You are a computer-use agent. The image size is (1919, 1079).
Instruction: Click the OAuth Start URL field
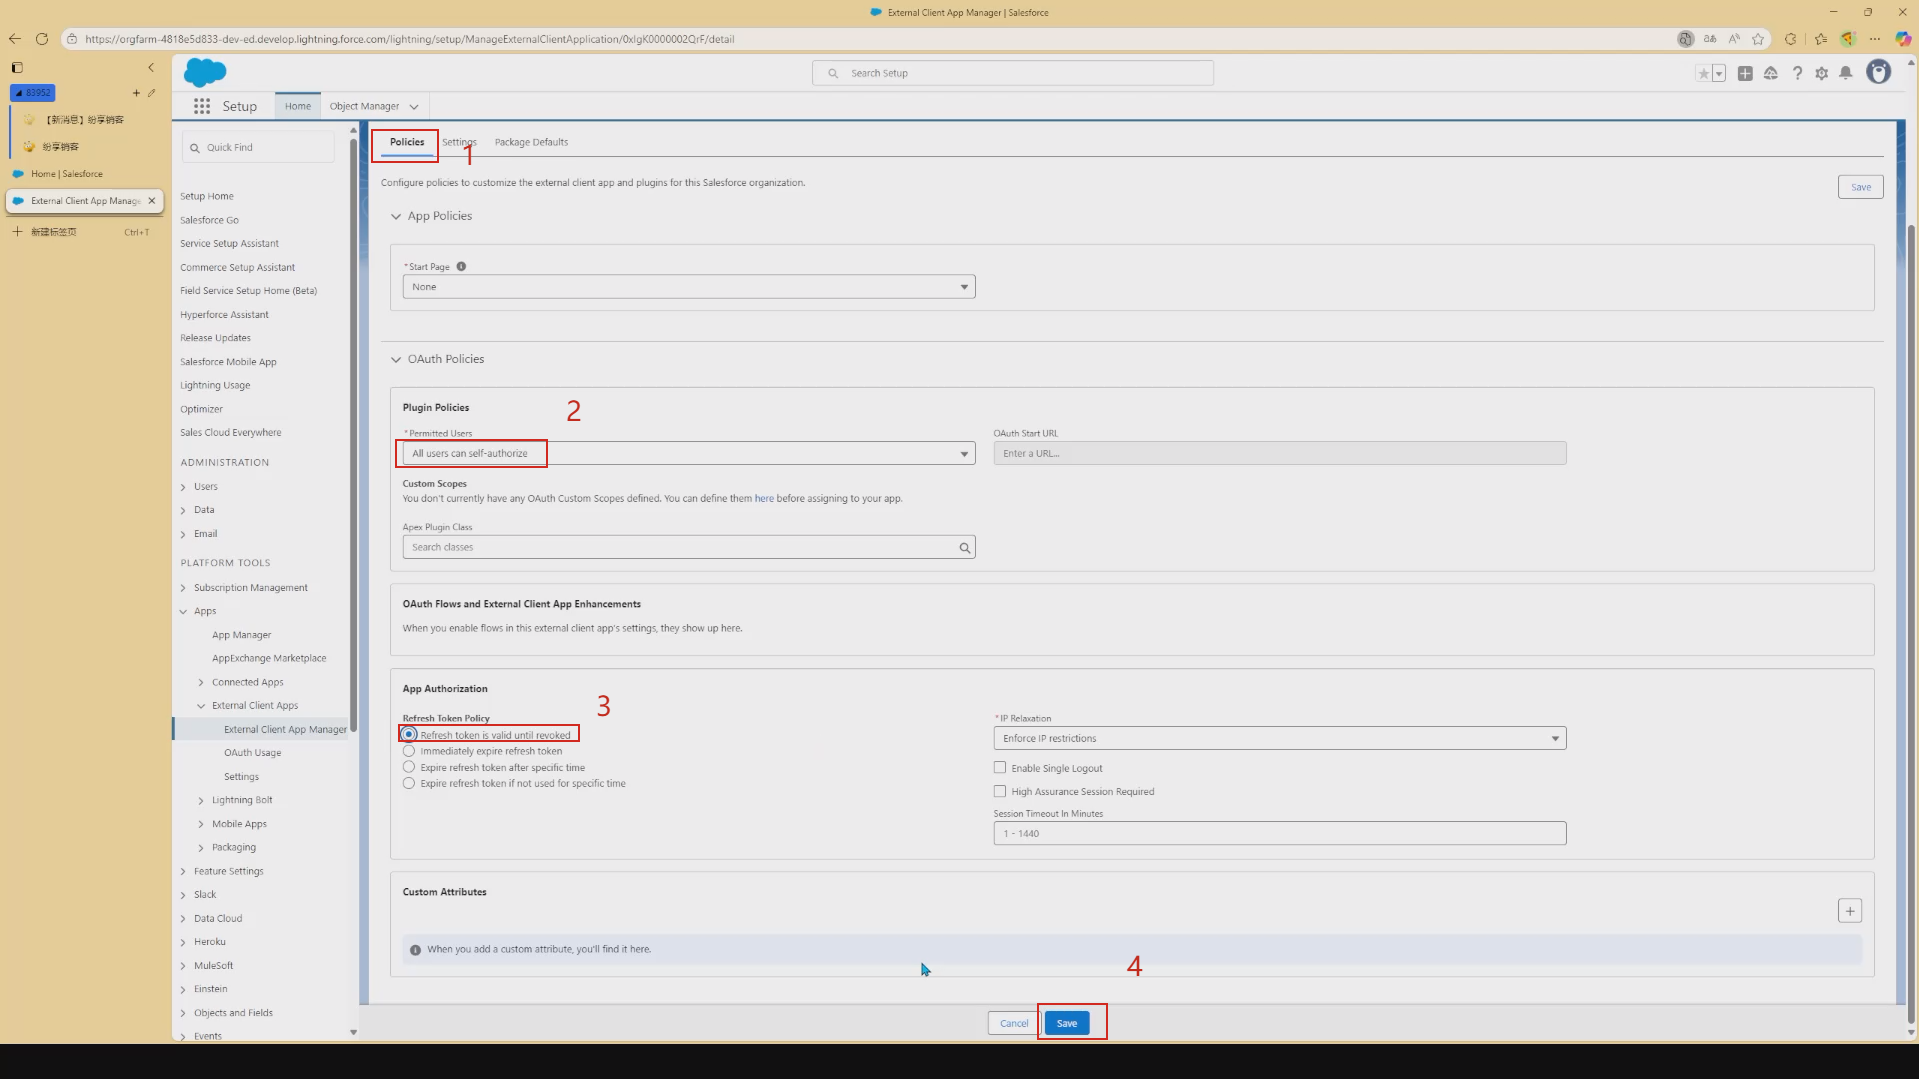[1280, 454]
